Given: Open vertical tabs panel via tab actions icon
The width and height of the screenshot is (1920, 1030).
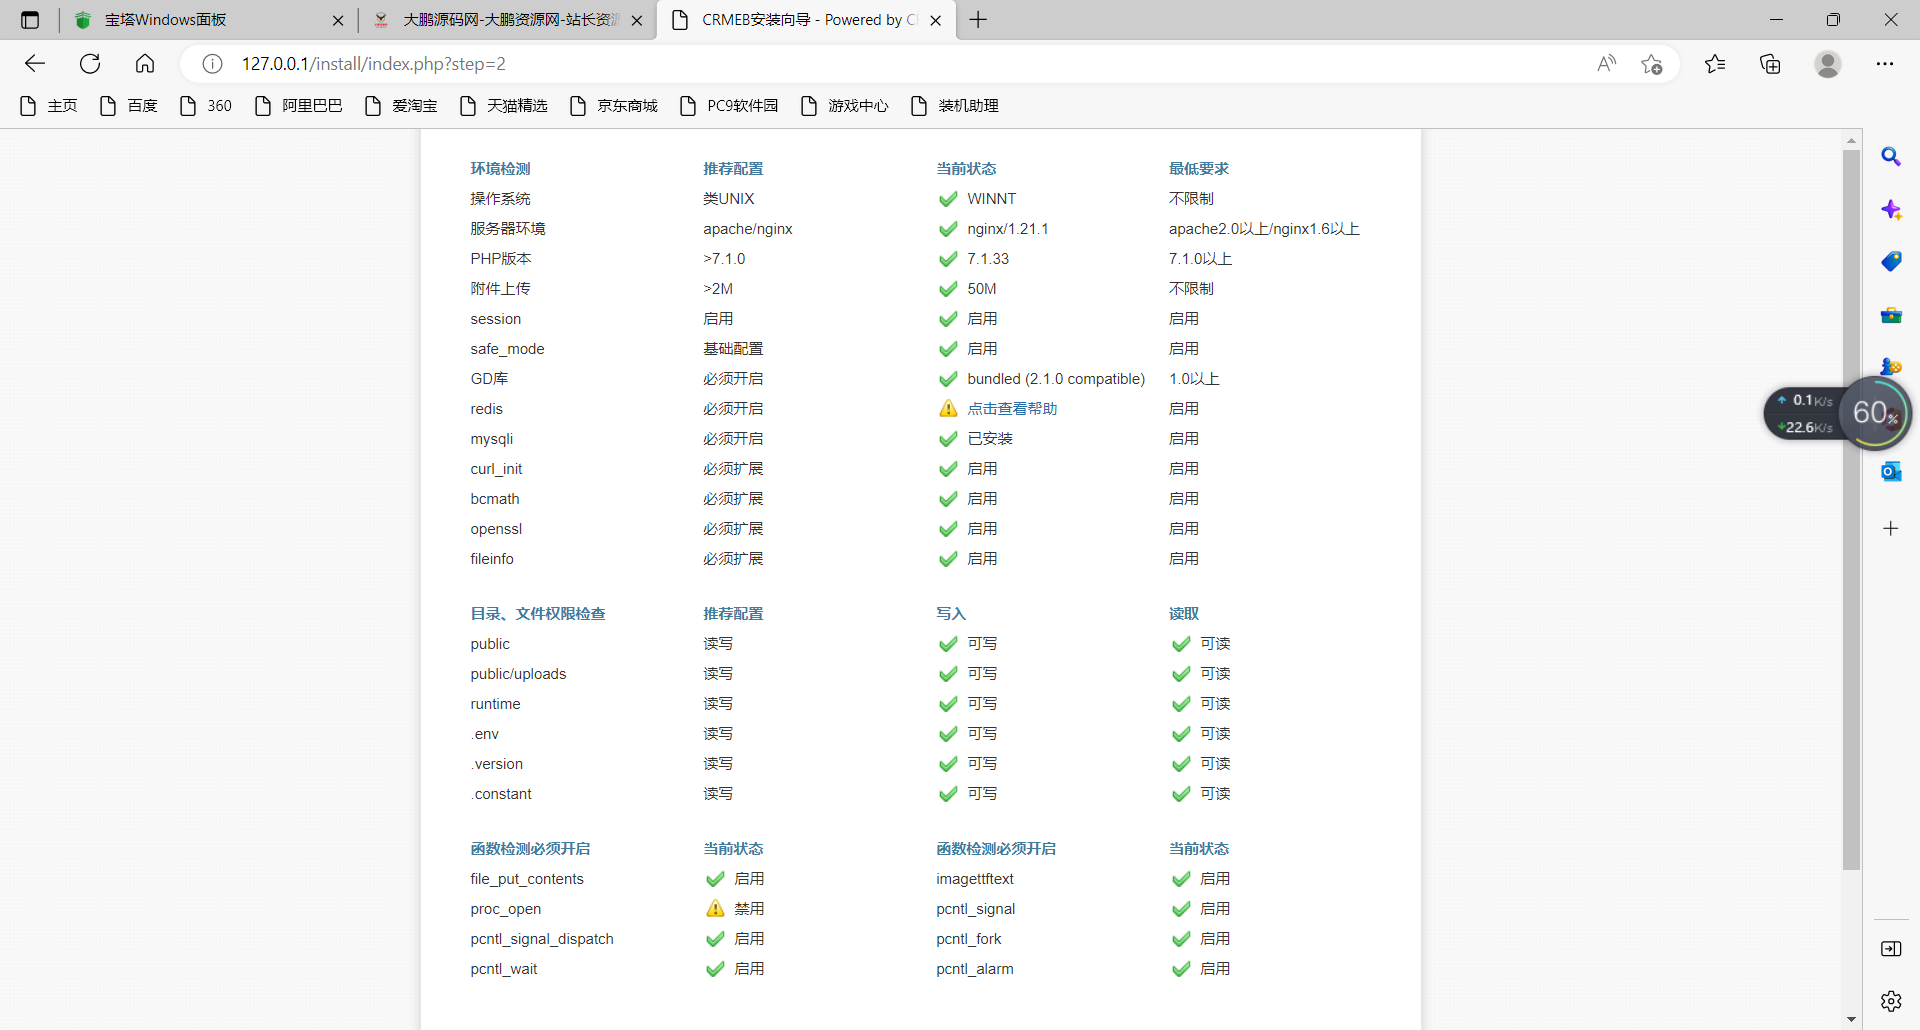Looking at the screenshot, I should click(x=29, y=19).
